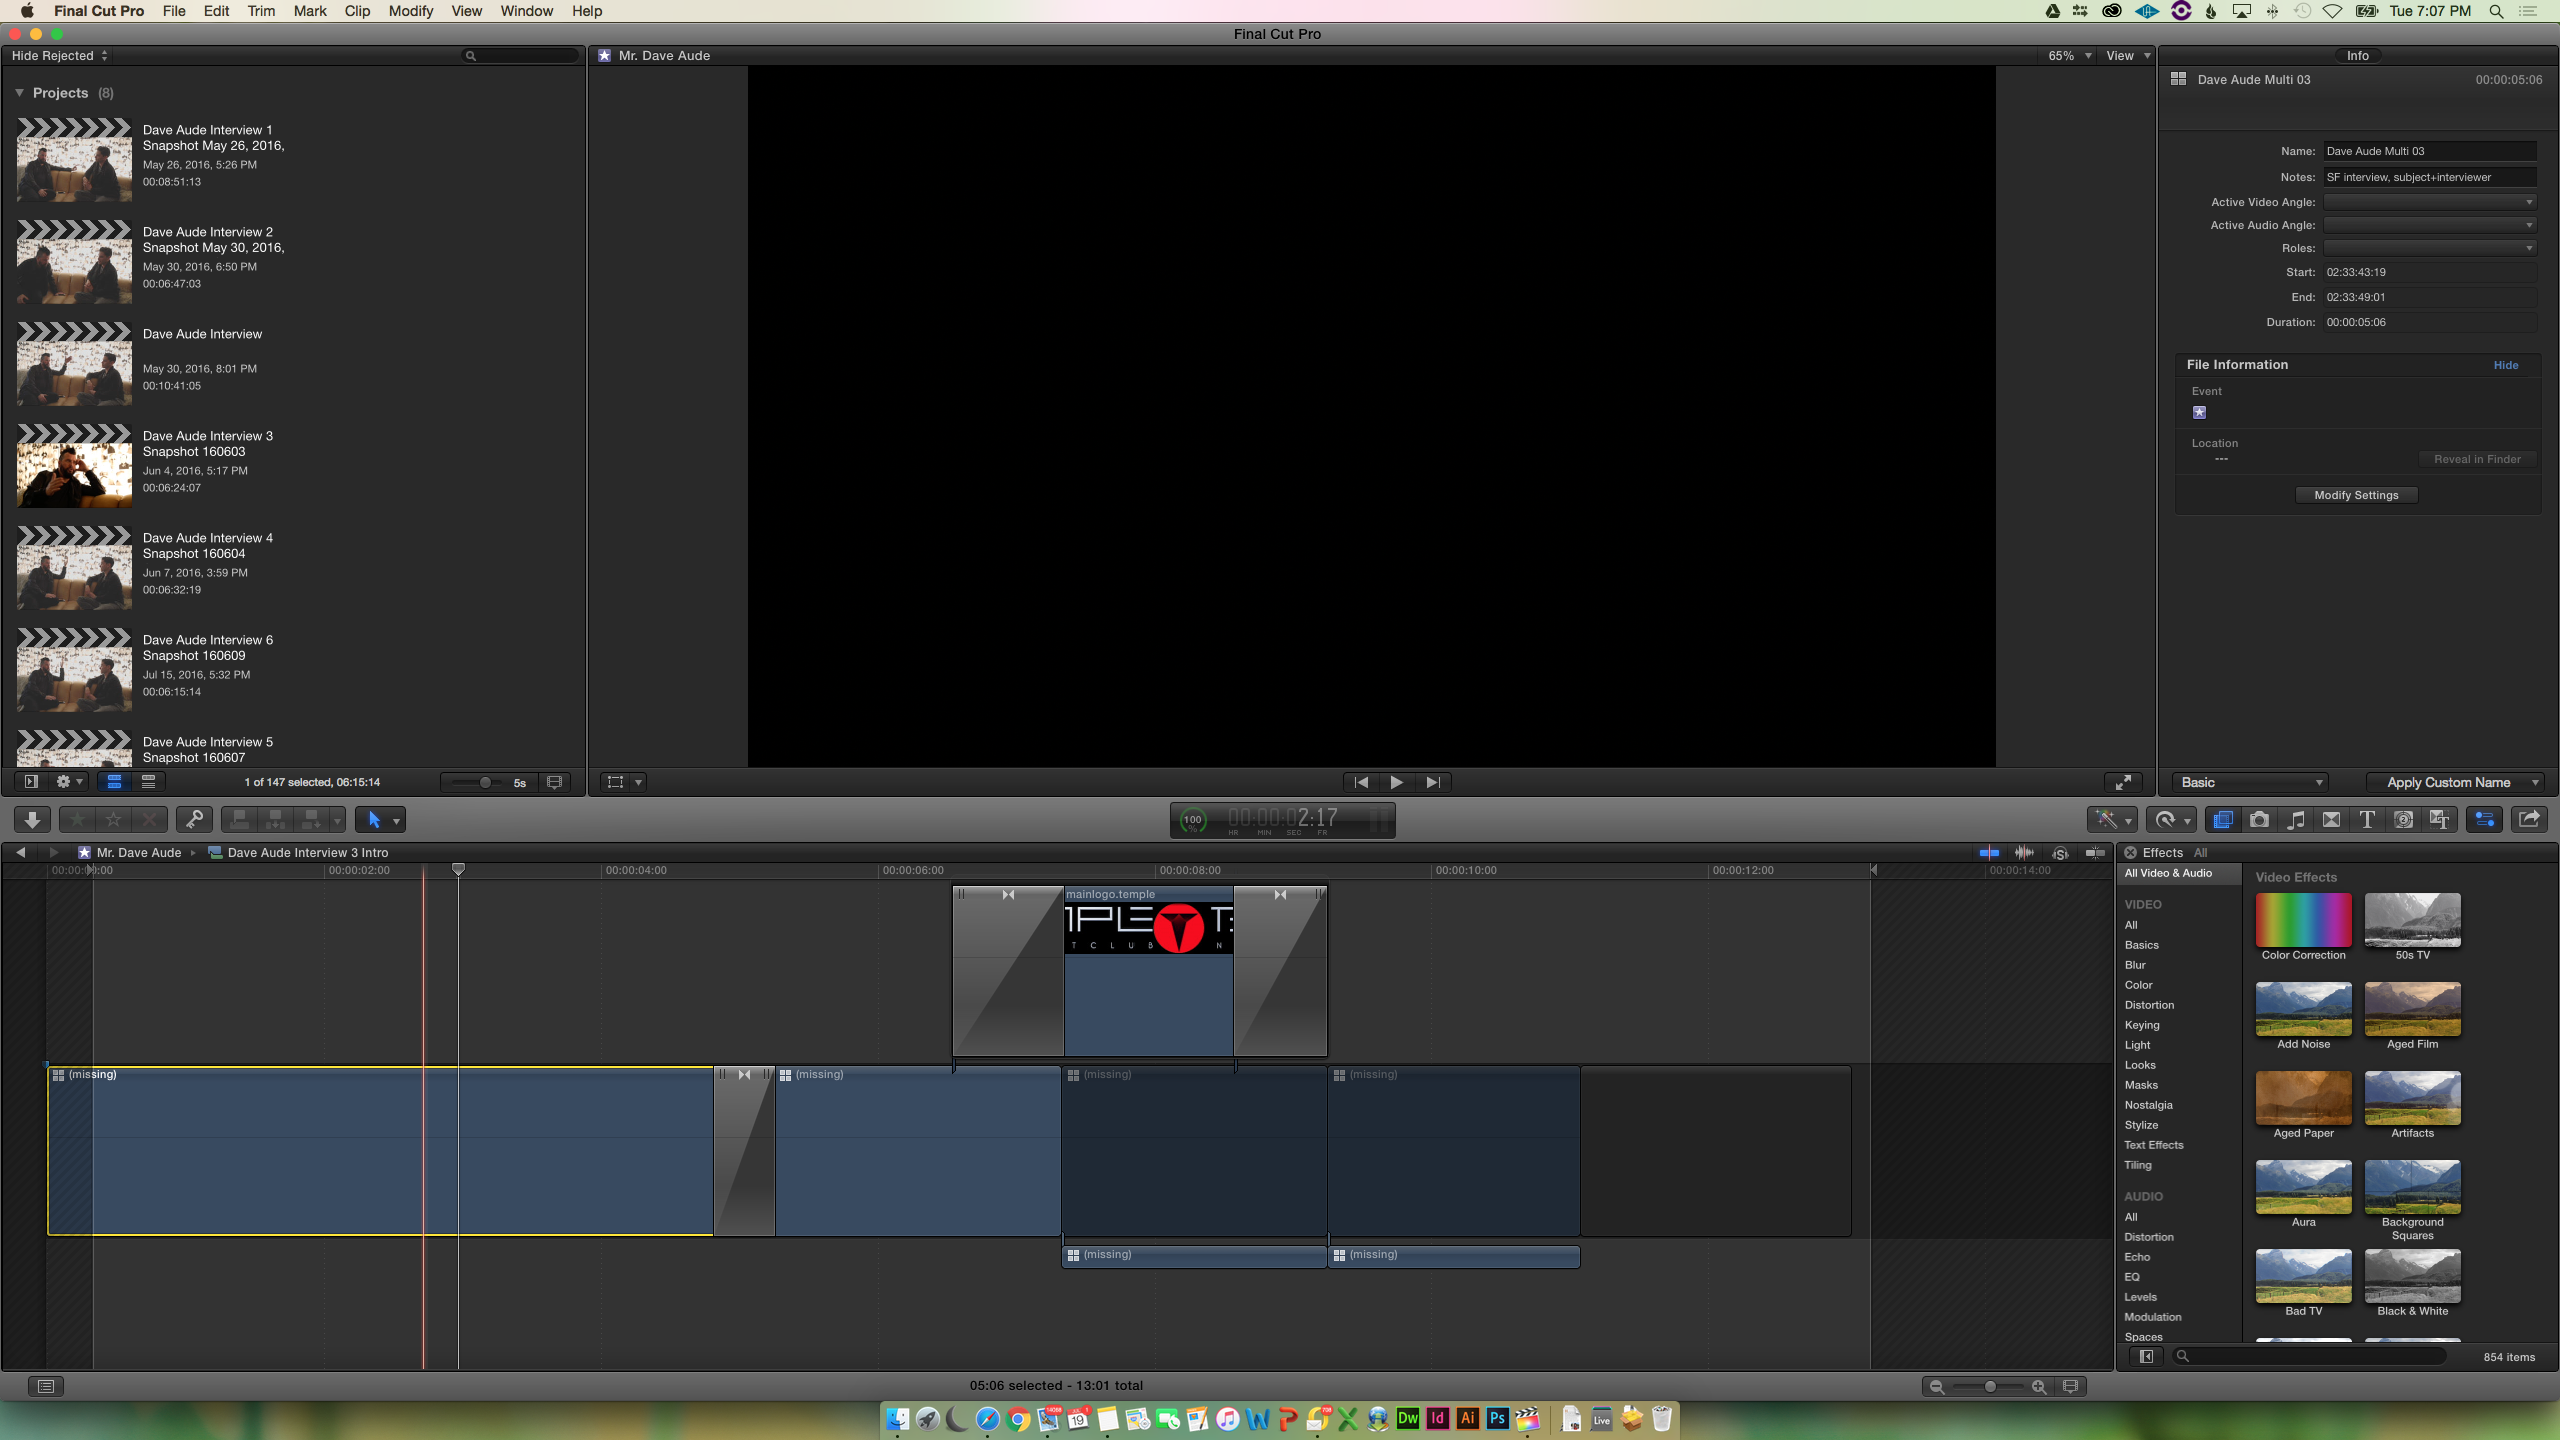Click the Share project icon
Image resolution: width=2560 pixels, height=1440 pixels.
pos(2529,820)
